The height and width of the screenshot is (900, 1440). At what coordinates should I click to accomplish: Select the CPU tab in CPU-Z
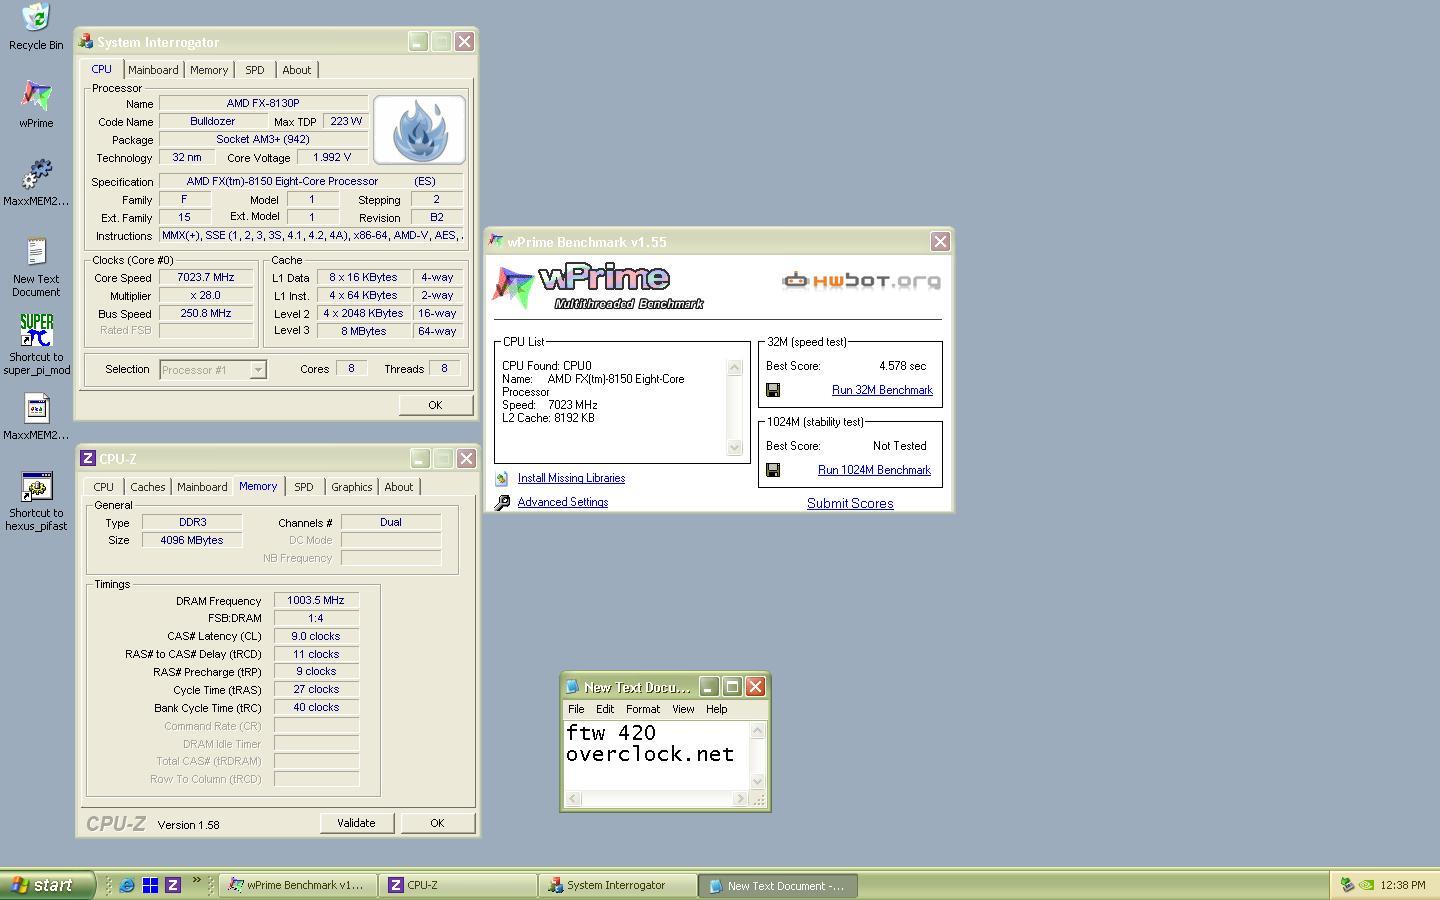coord(104,487)
